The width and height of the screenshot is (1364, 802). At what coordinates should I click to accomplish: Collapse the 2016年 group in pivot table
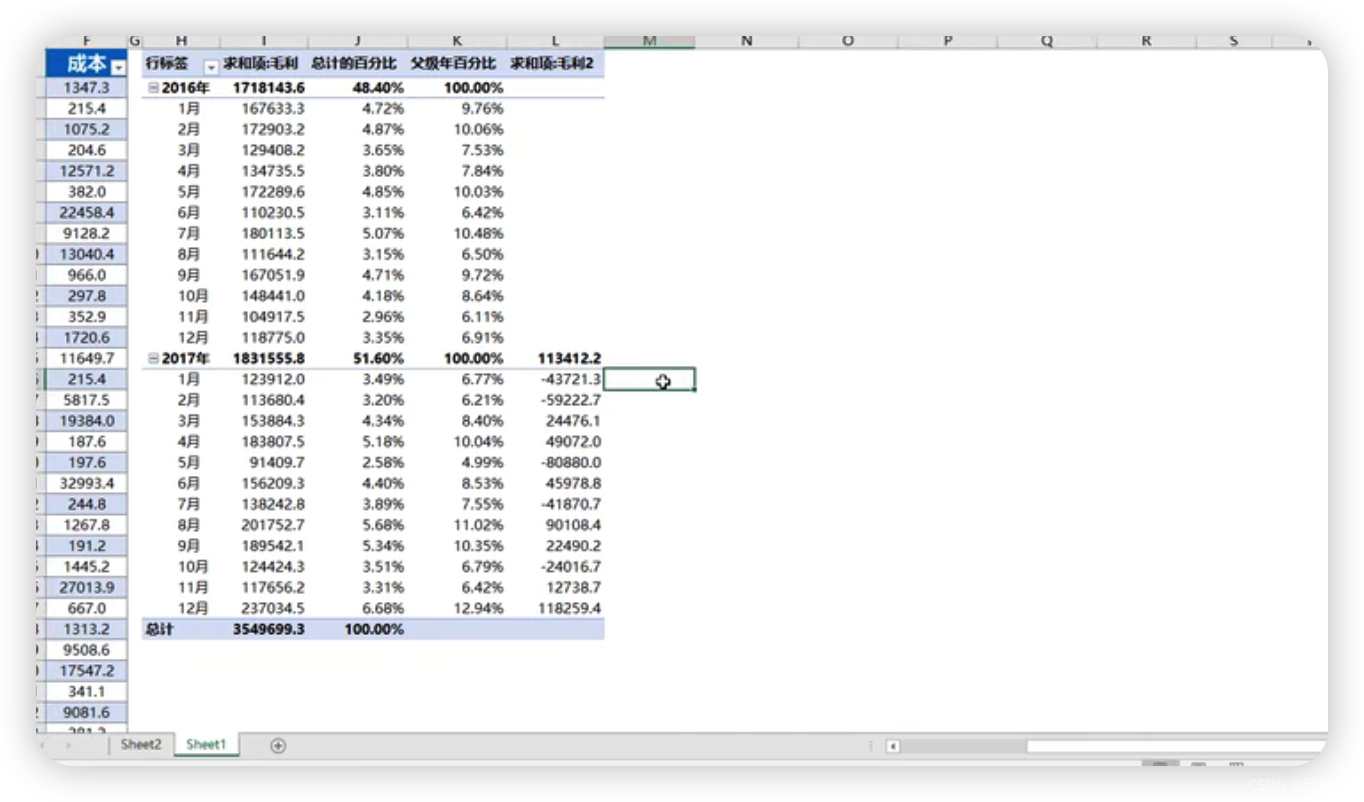pos(153,88)
